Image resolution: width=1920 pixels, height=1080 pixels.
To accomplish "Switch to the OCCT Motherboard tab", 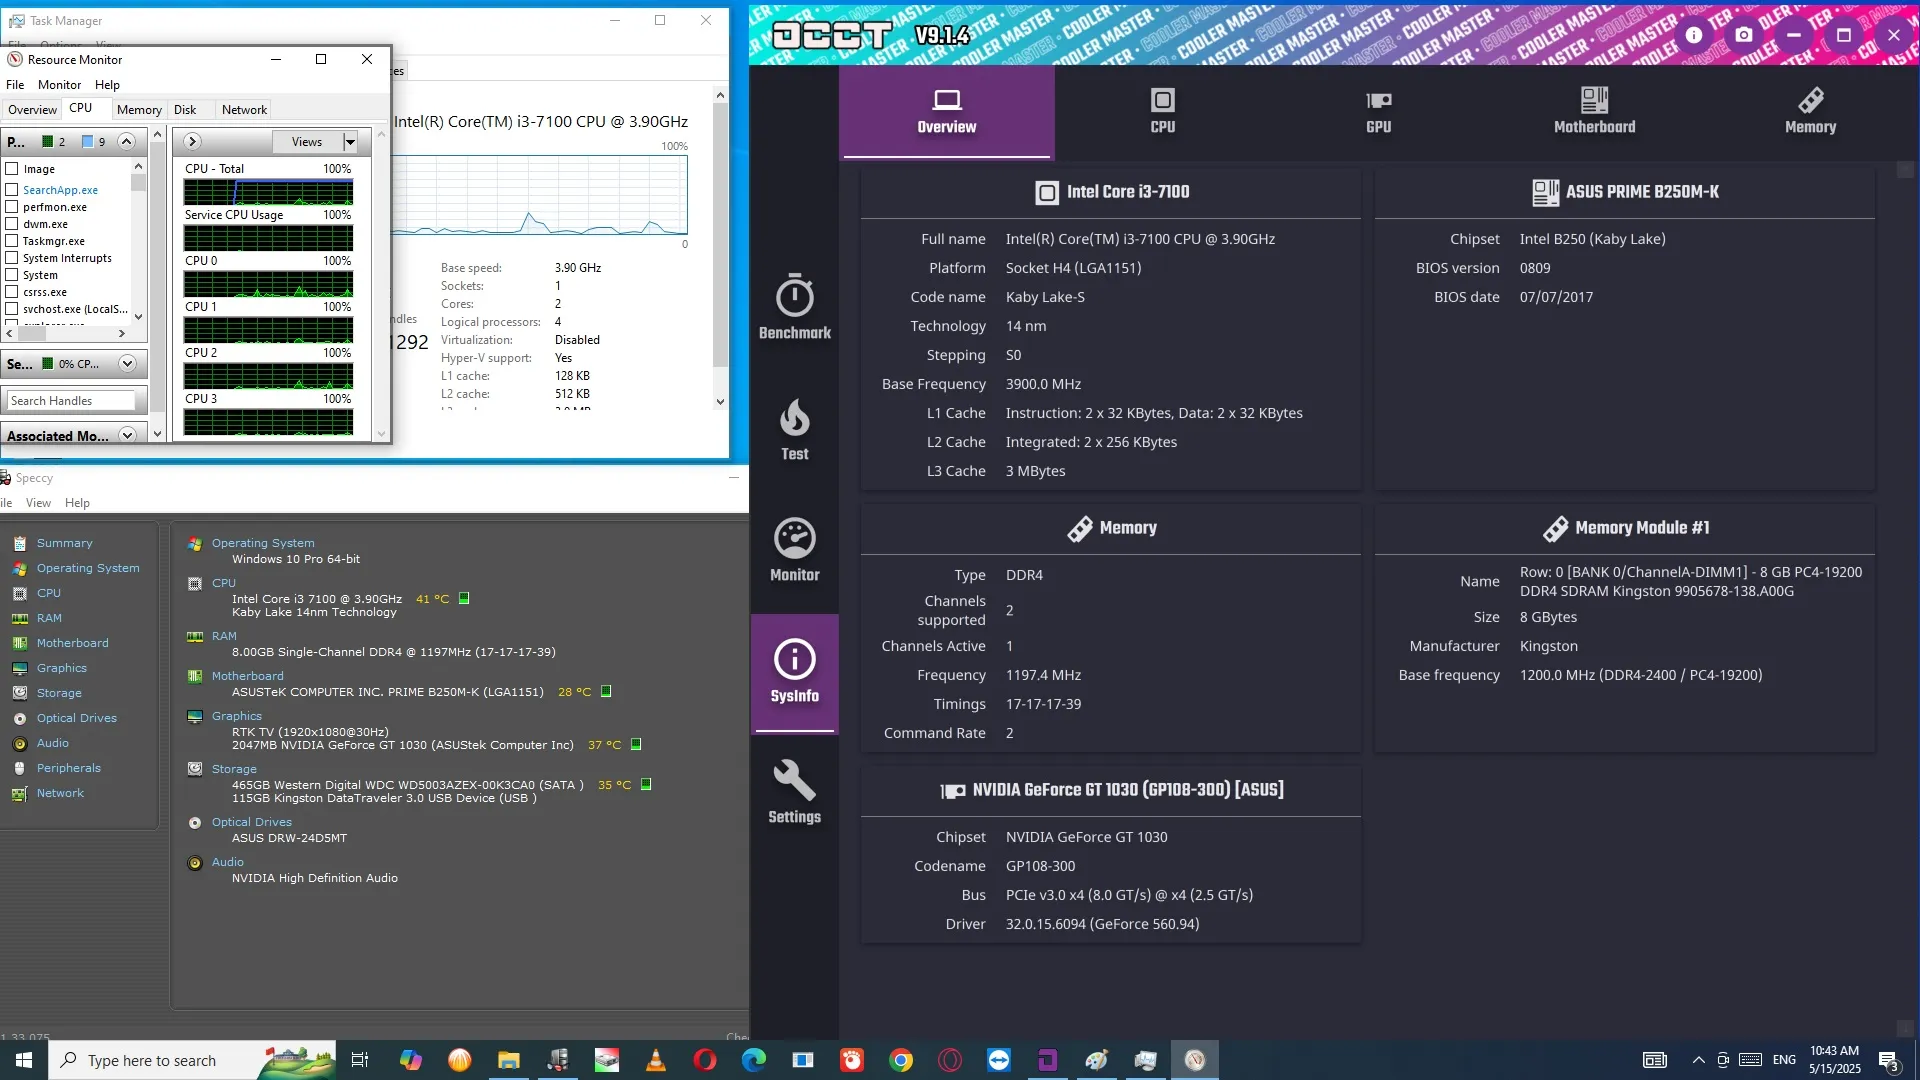I will (x=1594, y=111).
